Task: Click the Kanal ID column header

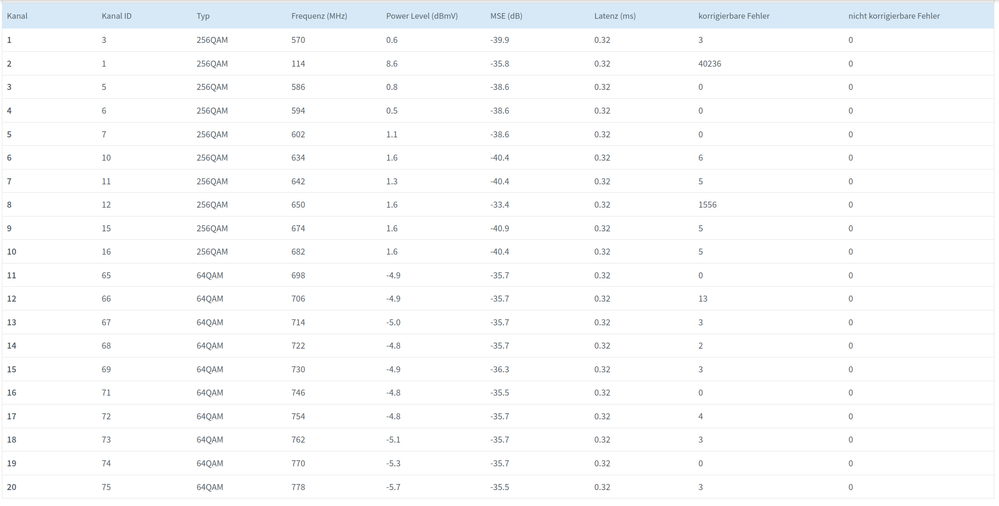Action: coord(116,16)
